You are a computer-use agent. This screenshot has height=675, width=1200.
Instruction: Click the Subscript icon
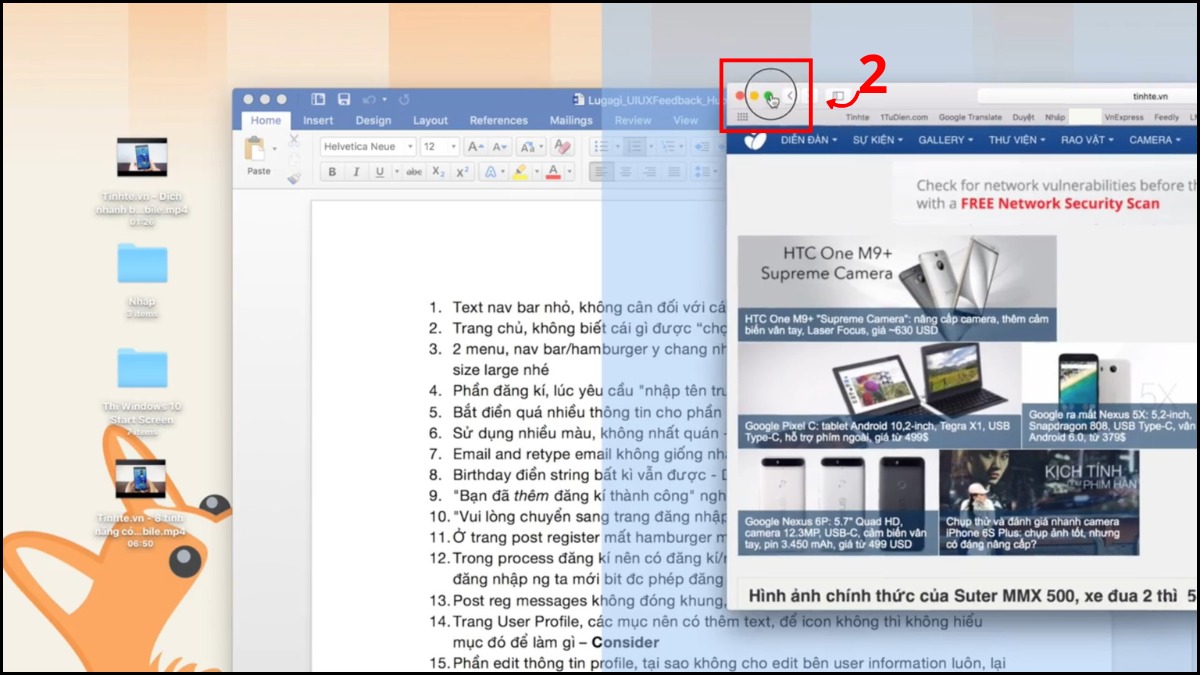(436, 171)
